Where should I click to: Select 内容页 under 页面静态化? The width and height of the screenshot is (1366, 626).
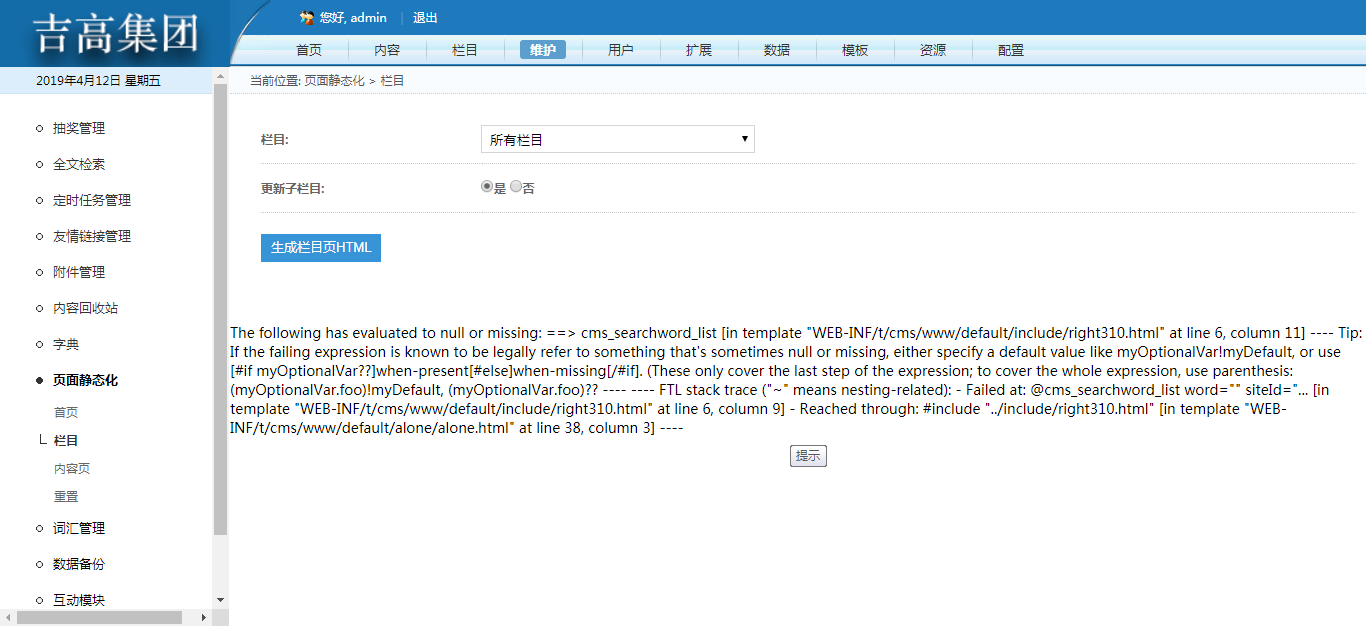pyautogui.click(x=72, y=468)
